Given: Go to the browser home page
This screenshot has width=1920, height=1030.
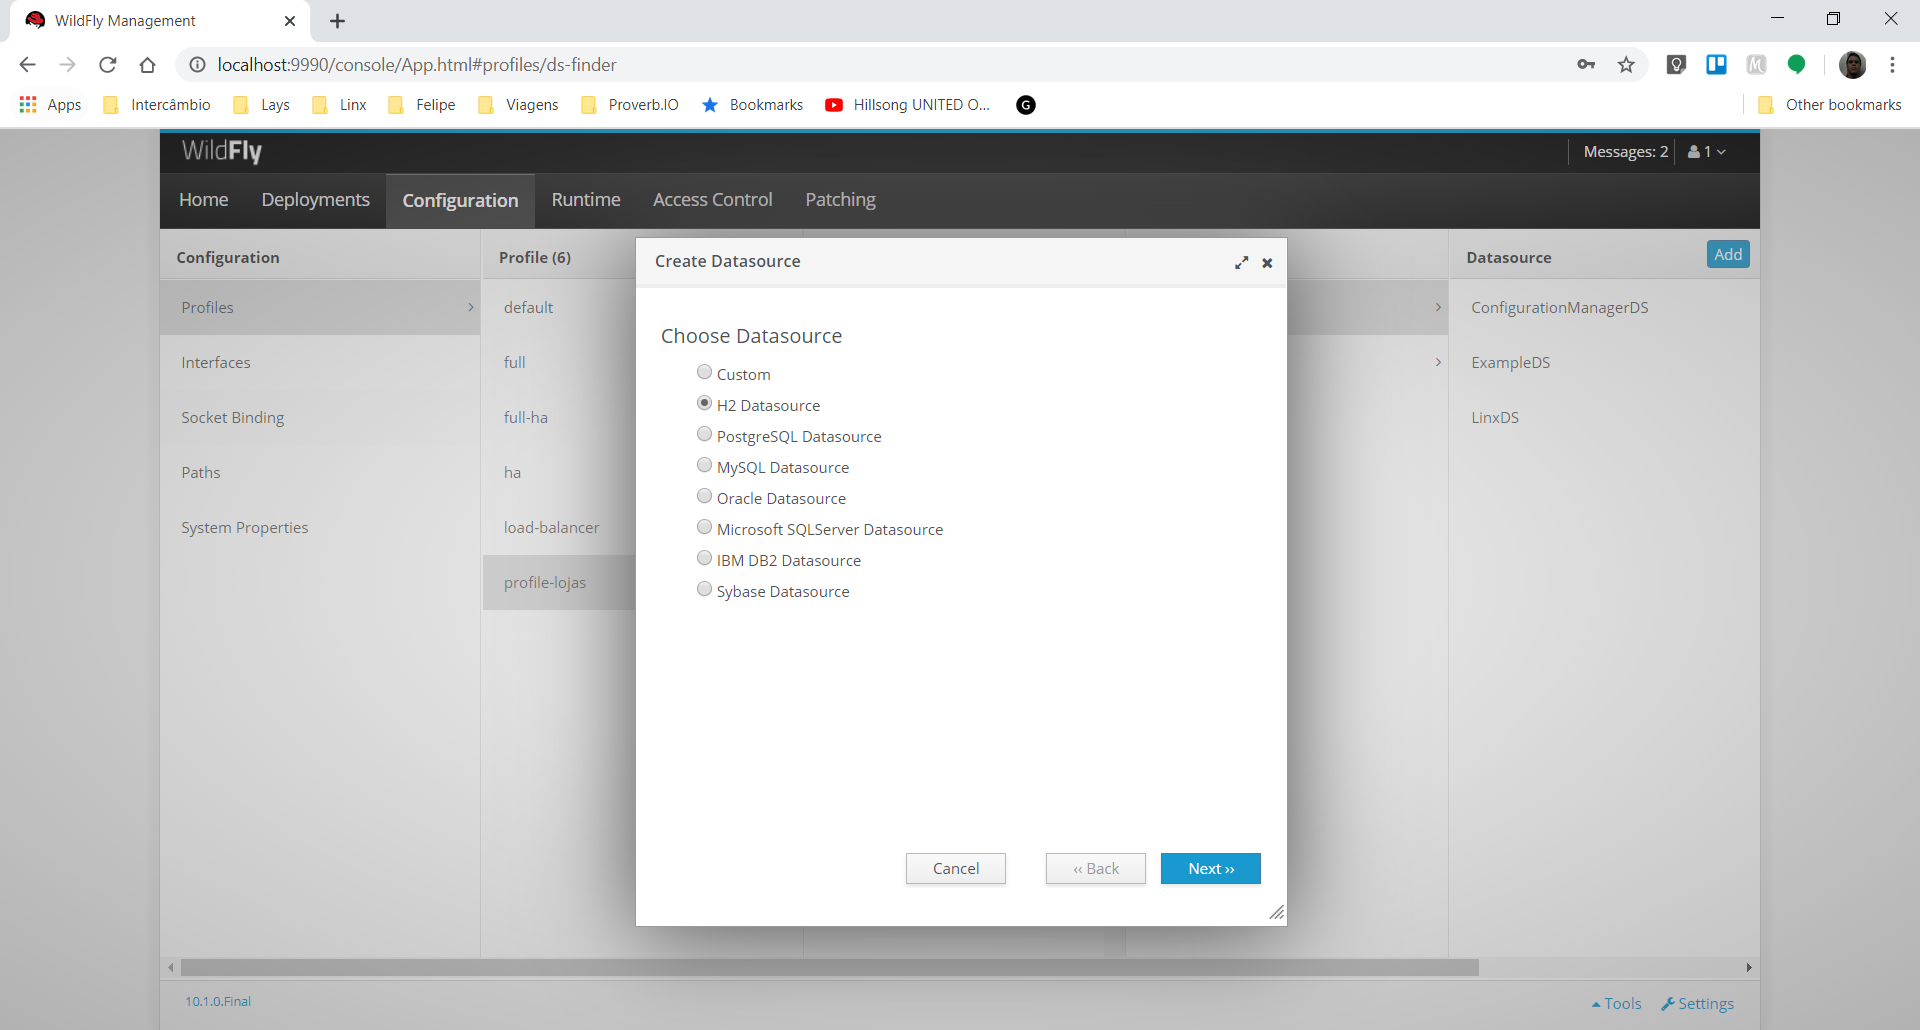Looking at the screenshot, I should click(148, 65).
